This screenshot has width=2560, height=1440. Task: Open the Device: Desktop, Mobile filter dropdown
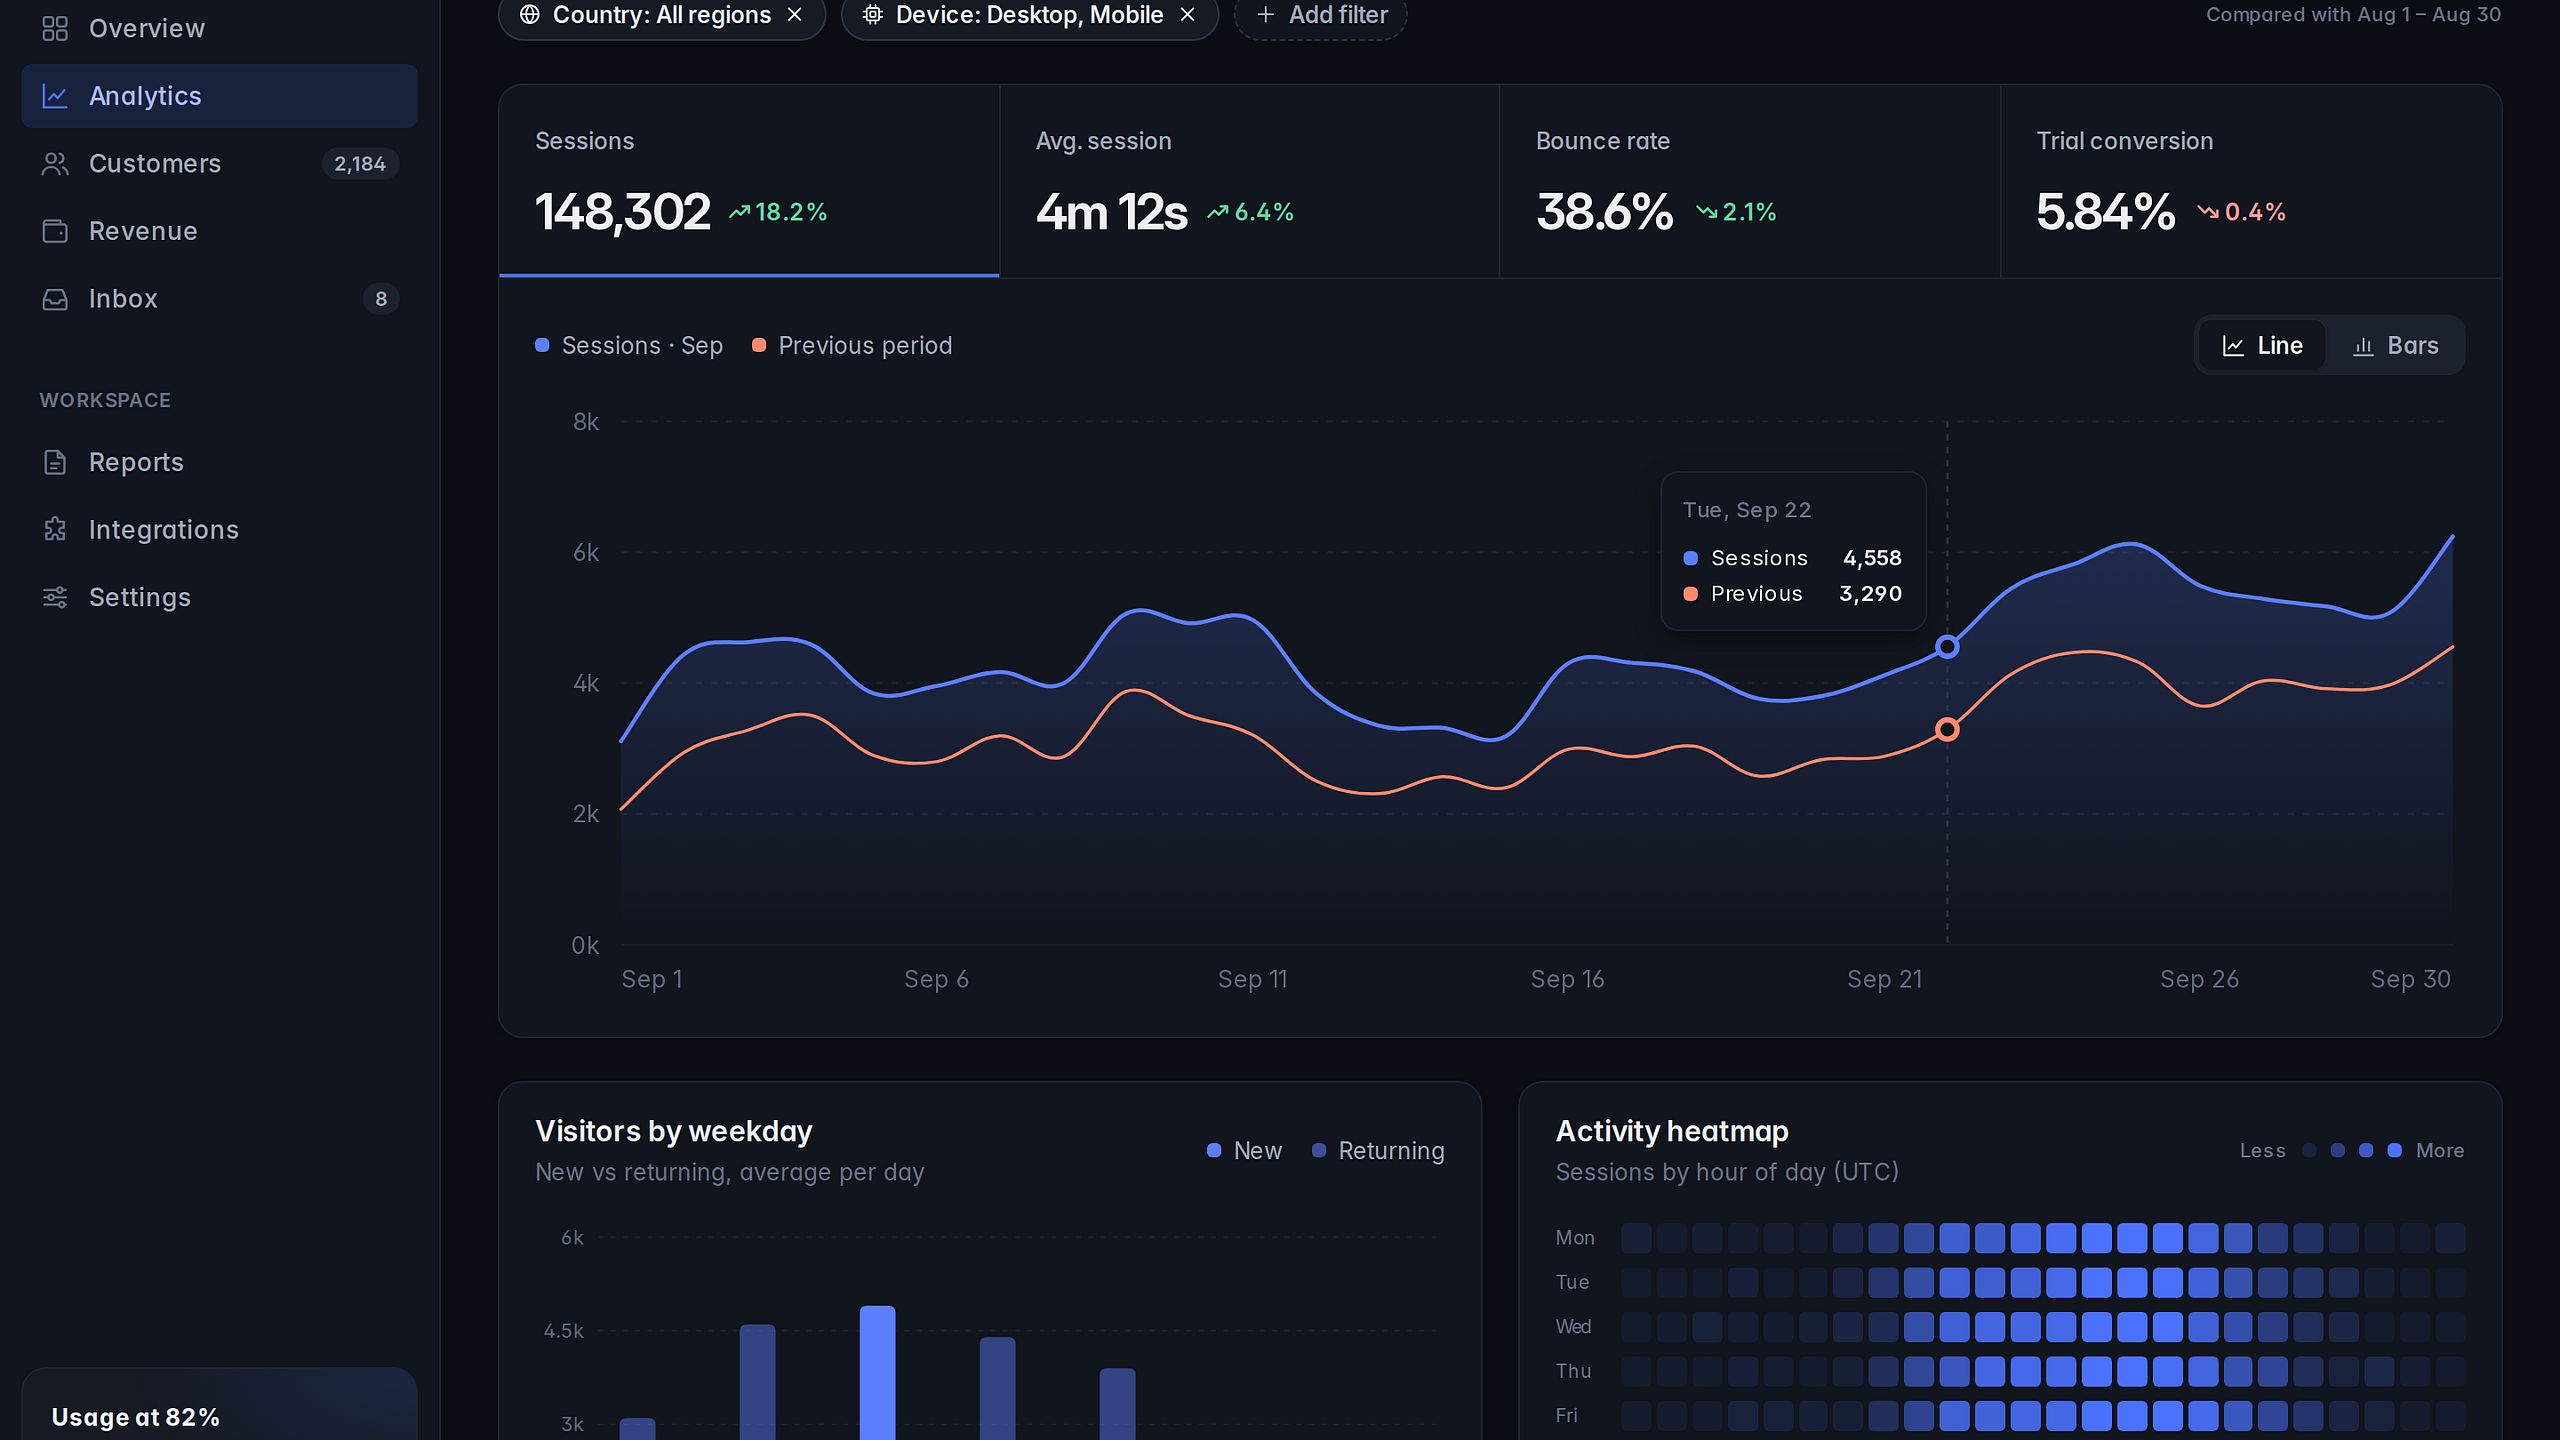(1030, 15)
